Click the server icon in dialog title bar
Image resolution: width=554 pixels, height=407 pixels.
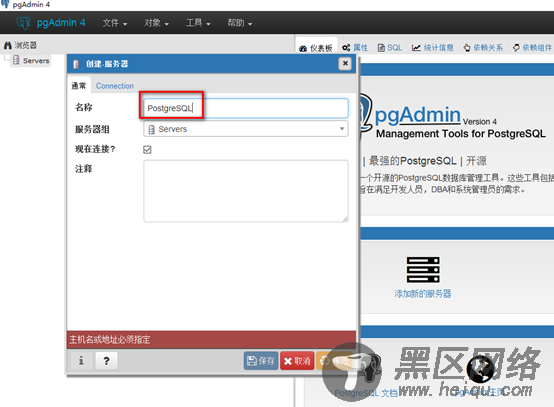(x=76, y=64)
